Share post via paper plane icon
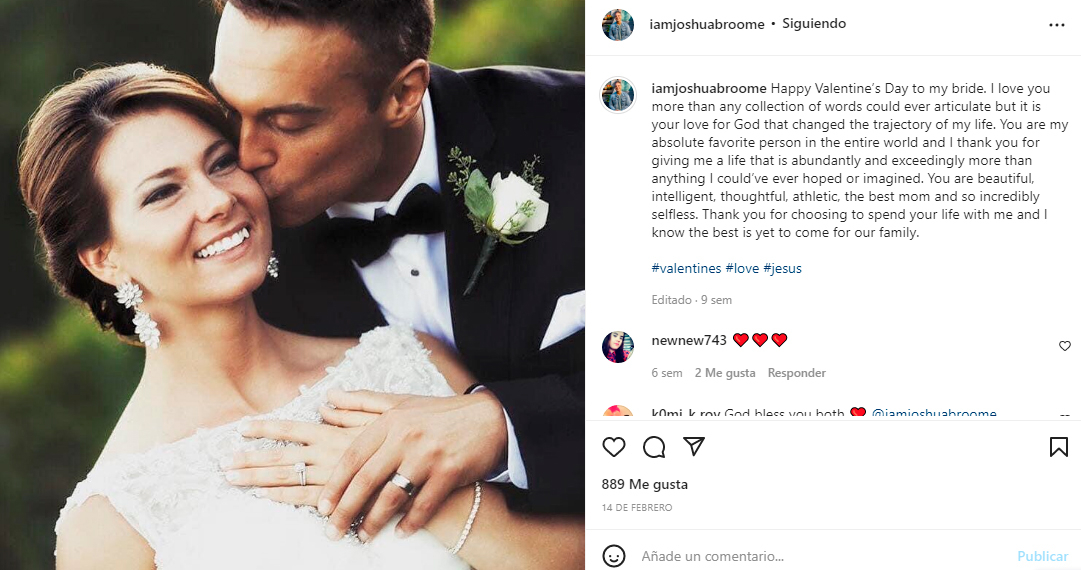Viewport: 1081px width, 570px height. (694, 447)
